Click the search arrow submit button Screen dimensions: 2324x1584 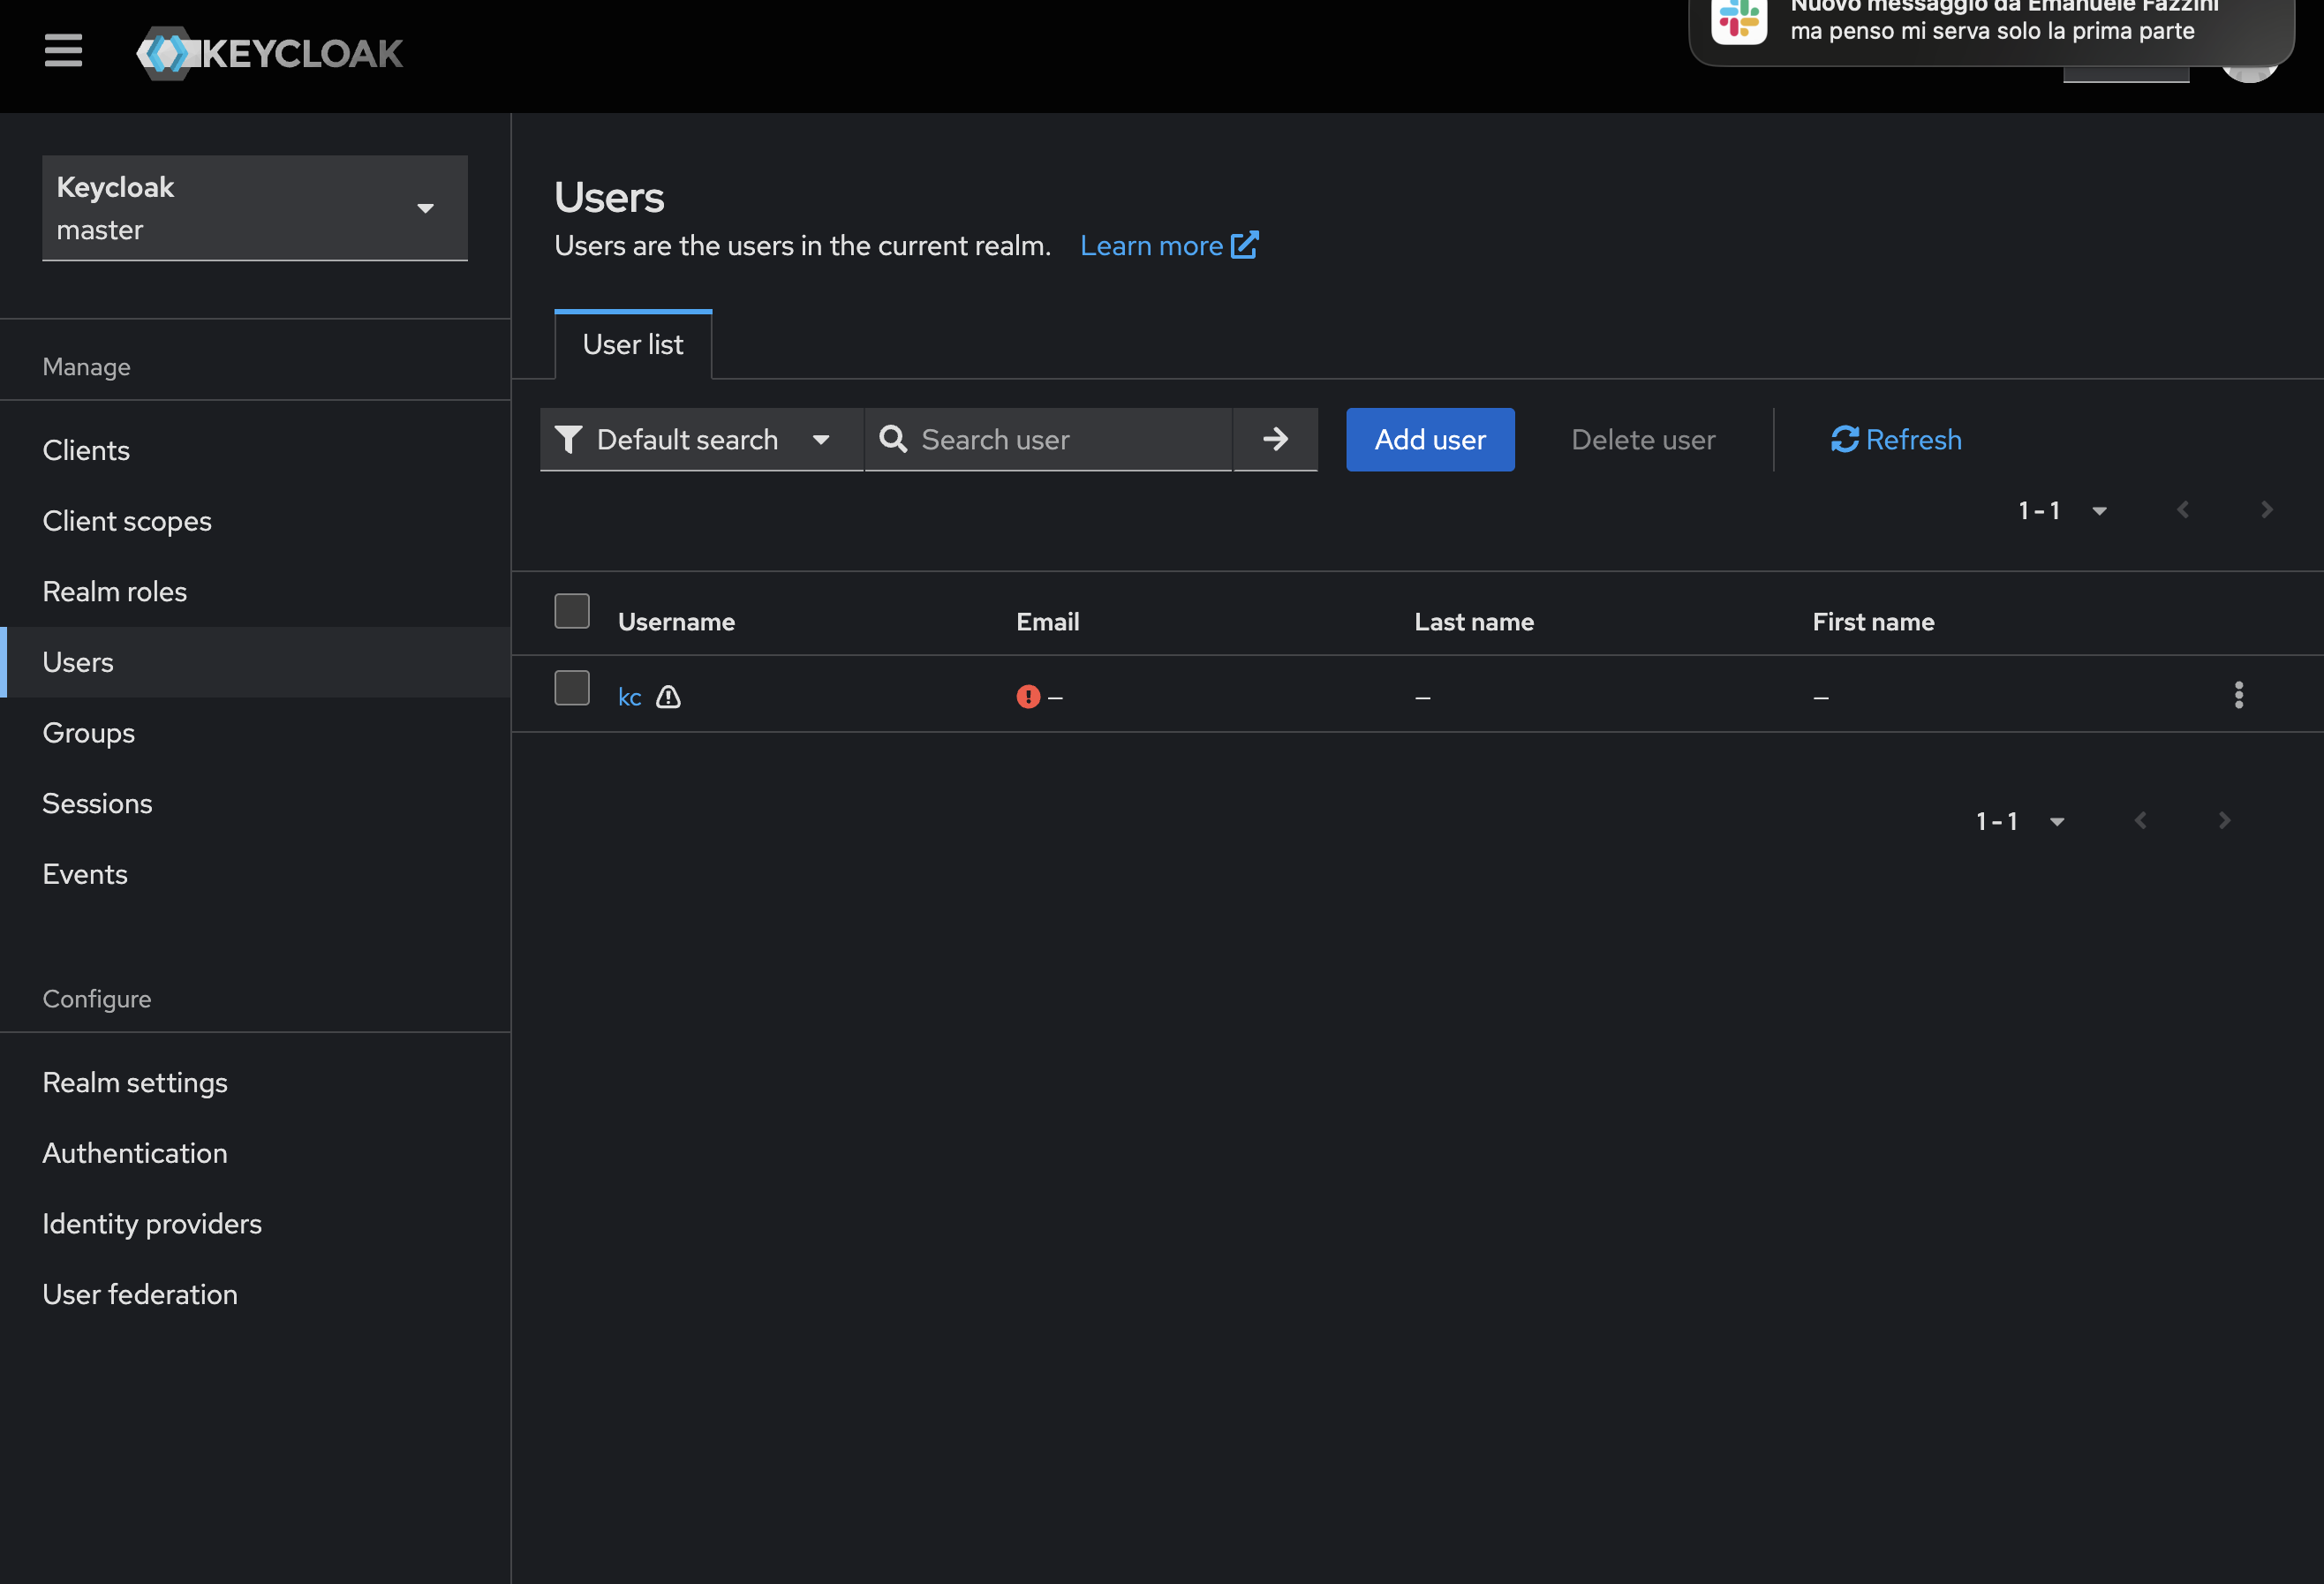coord(1275,439)
